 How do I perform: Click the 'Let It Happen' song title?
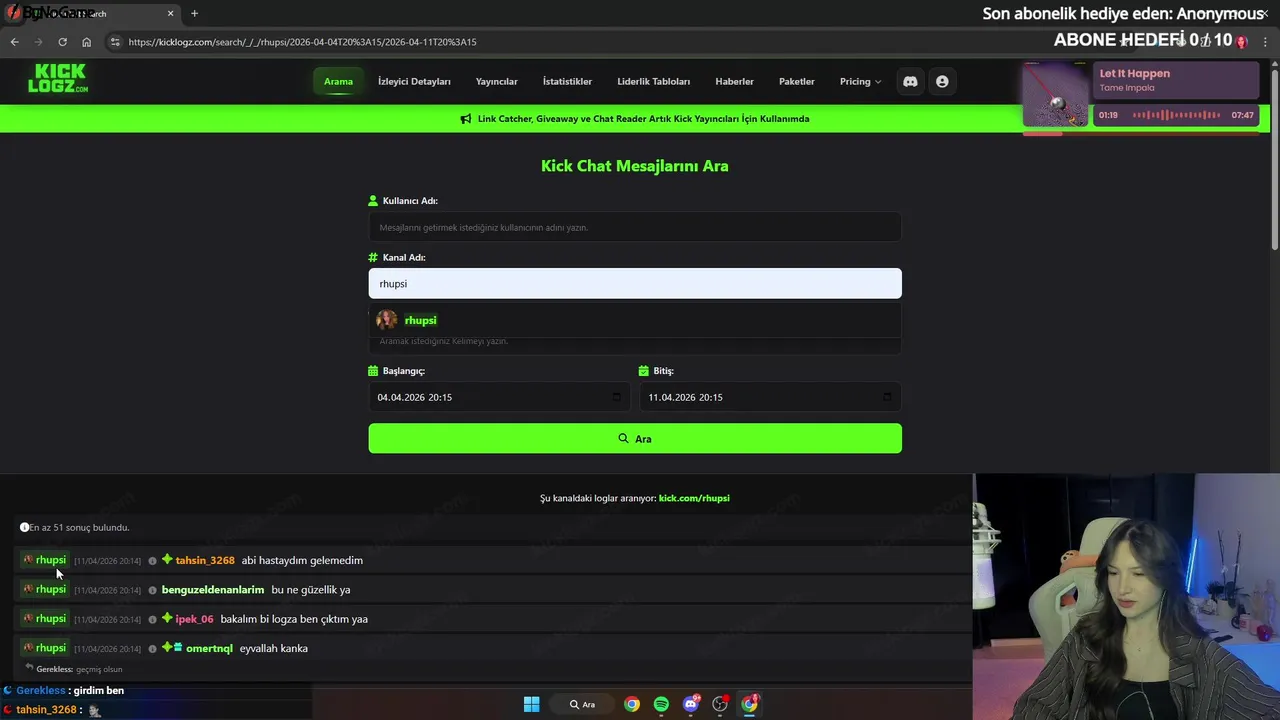tap(1135, 73)
